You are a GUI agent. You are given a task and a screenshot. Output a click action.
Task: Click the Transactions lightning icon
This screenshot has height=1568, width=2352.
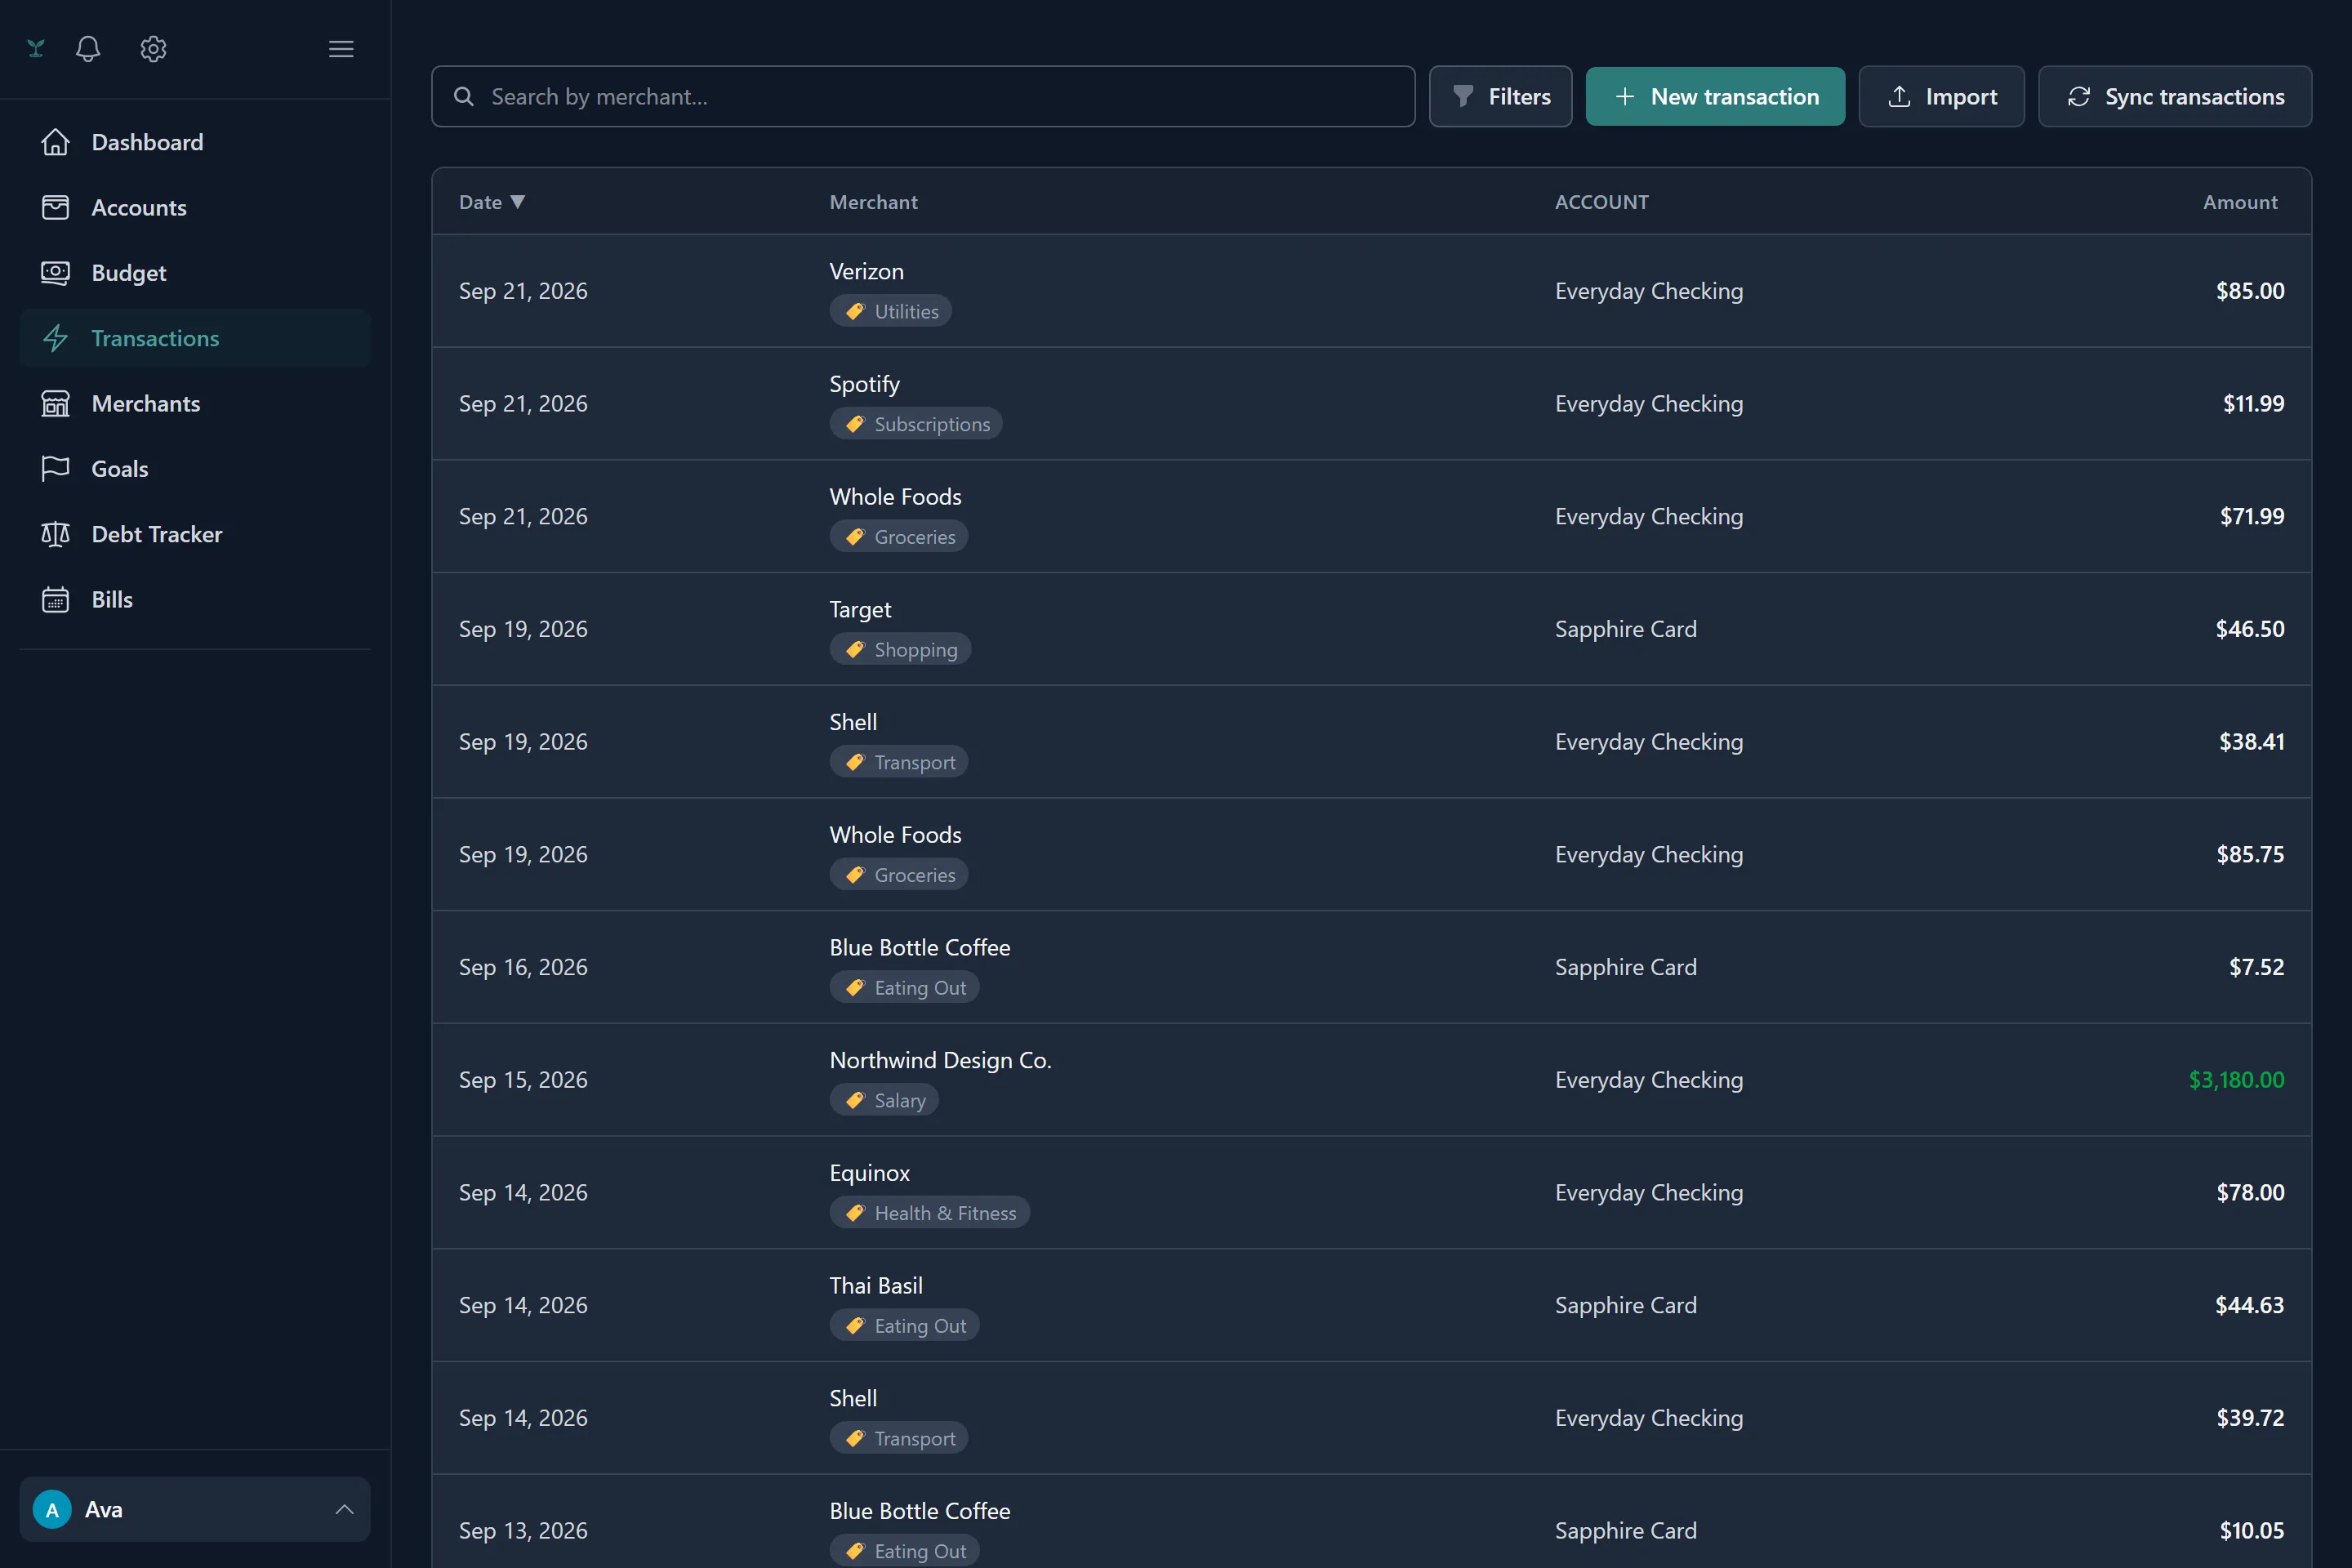pyautogui.click(x=55, y=338)
